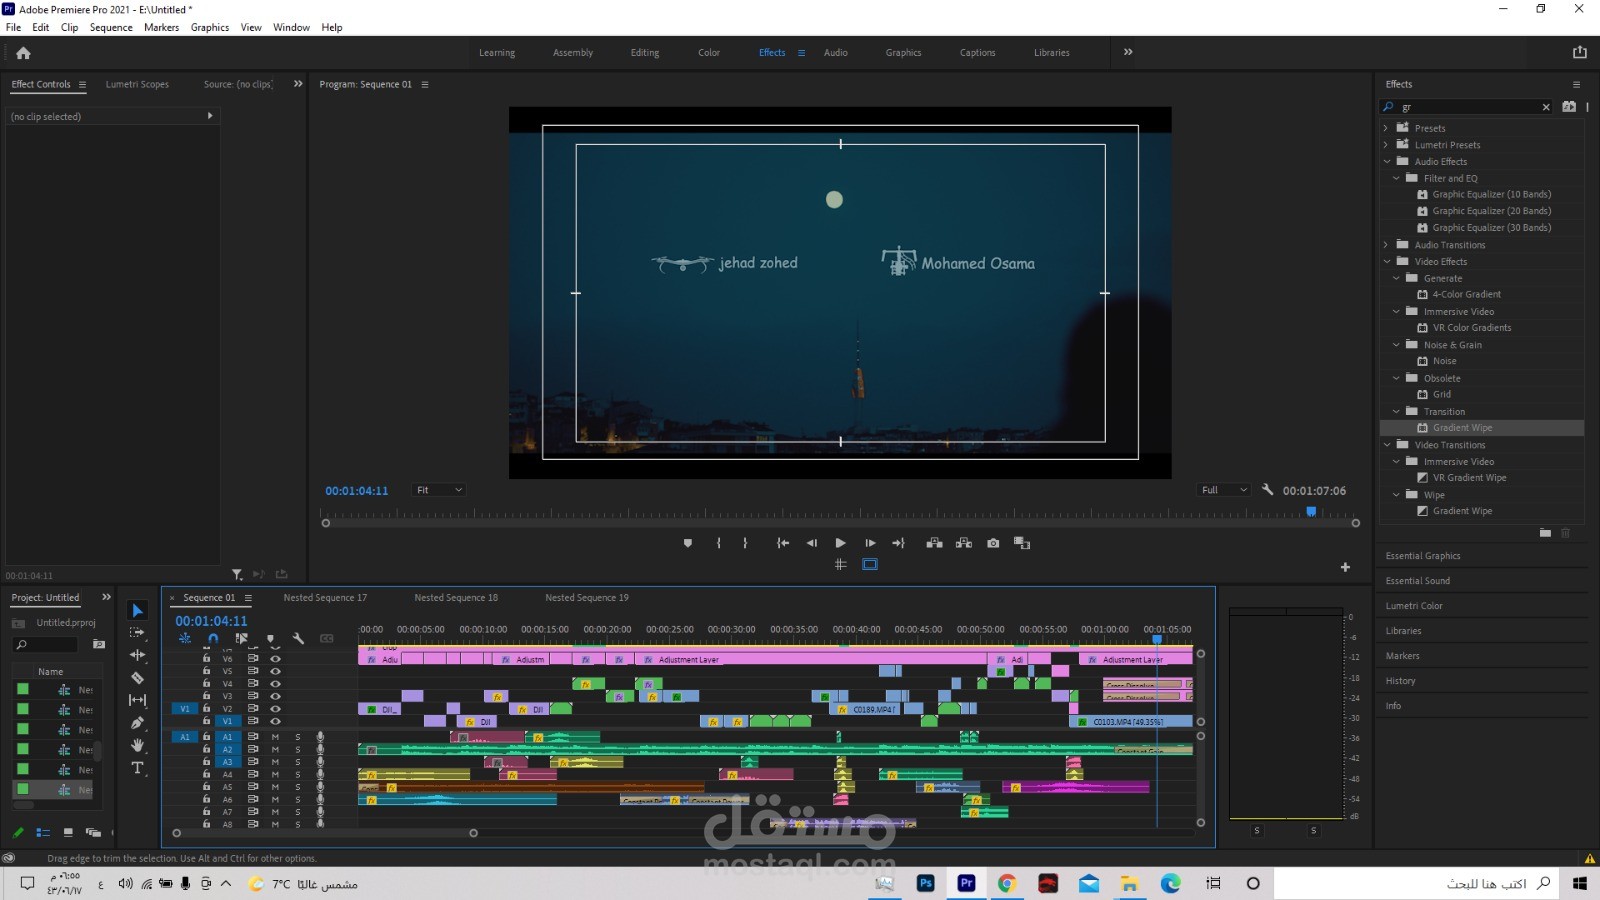The width and height of the screenshot is (1600, 900).
Task: Switch to the Editing workspace
Action: [x=645, y=53]
